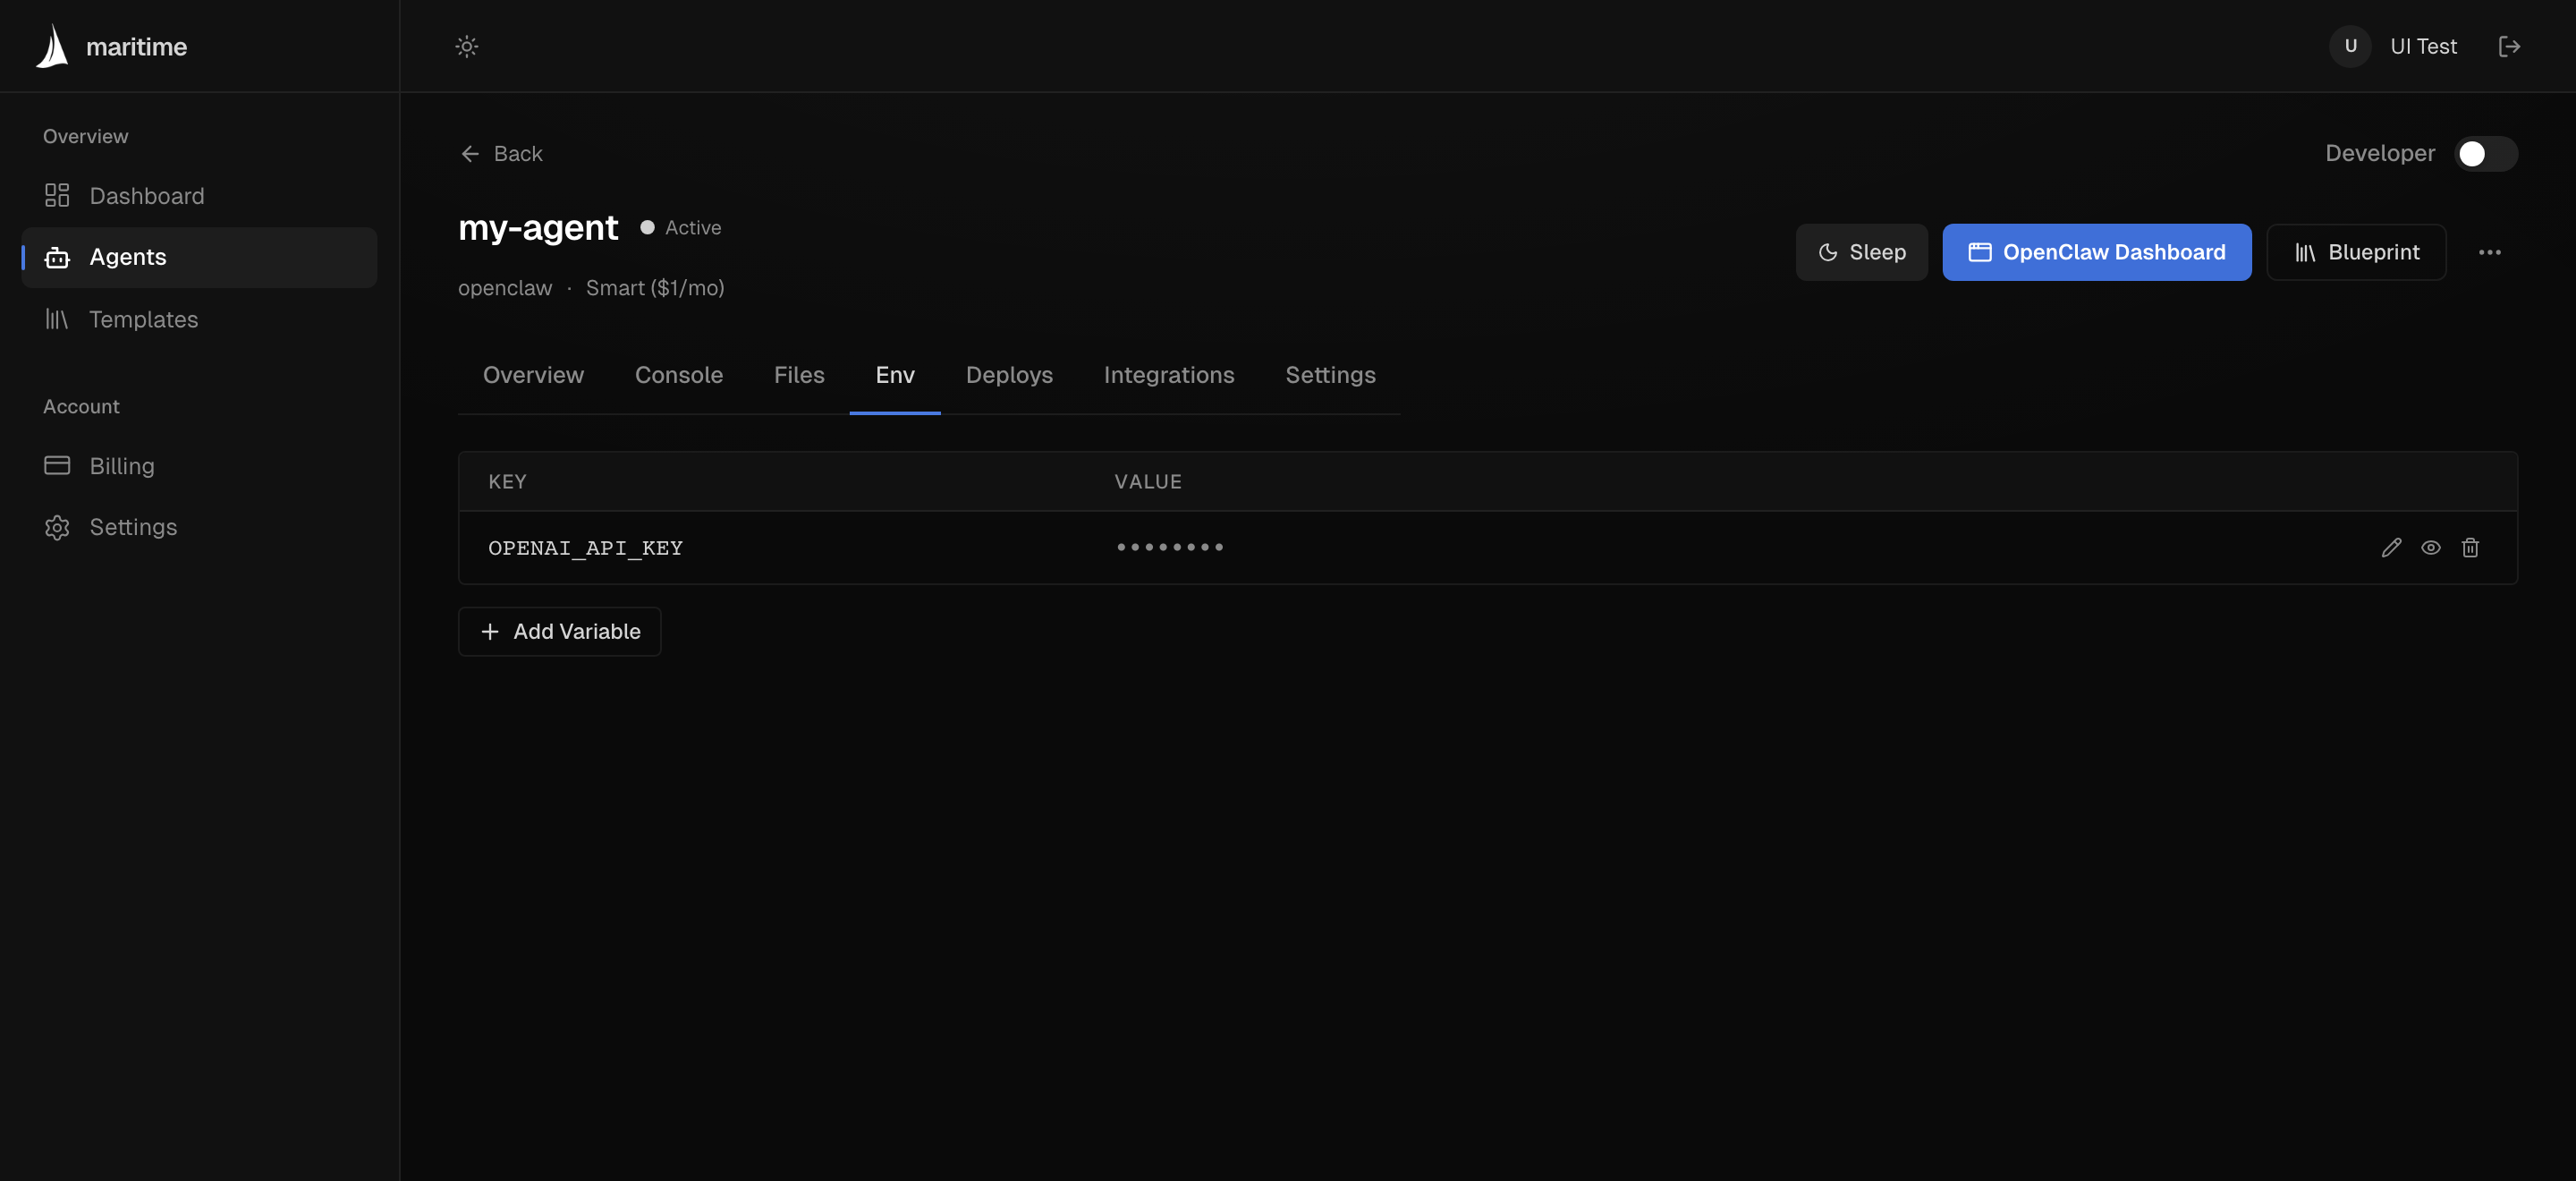Click the UI Test username

2423,46
